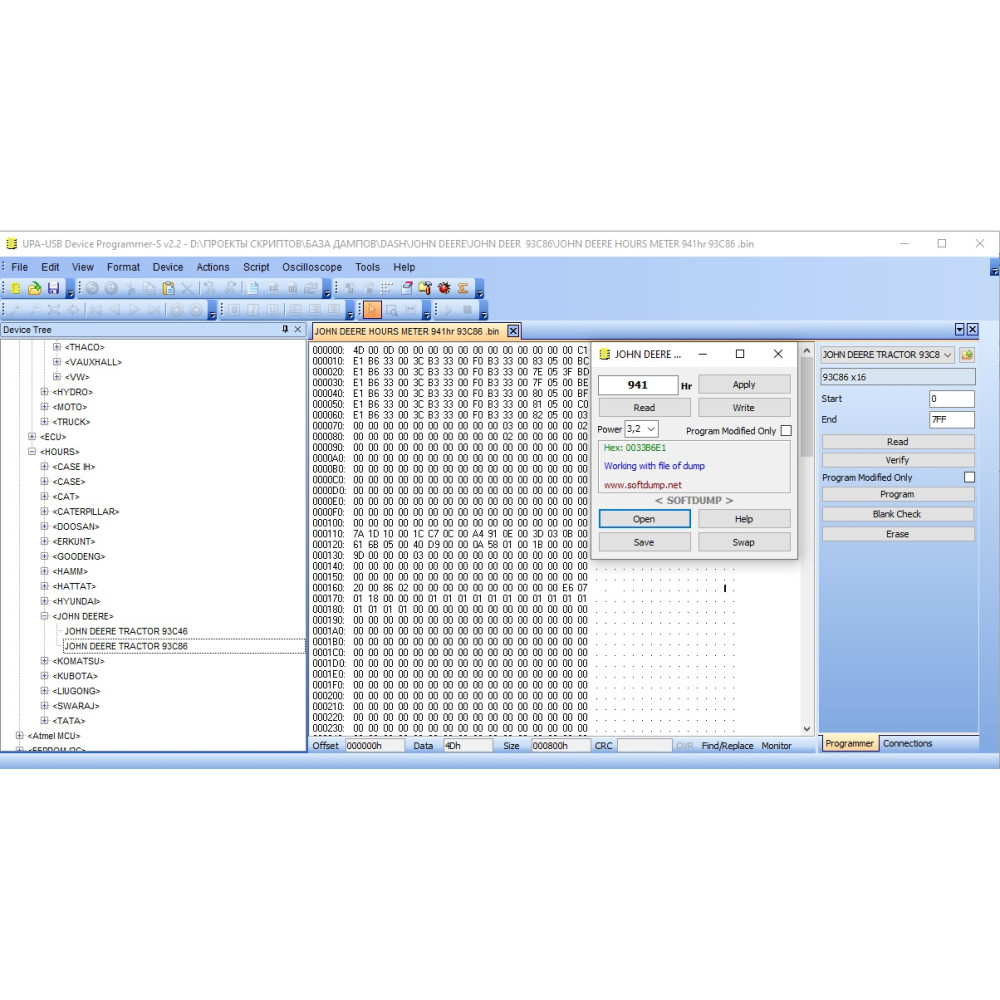This screenshot has width=1000, height=1000.
Task: Click the hex view vertical scrollbar thumb
Action: click(807, 408)
